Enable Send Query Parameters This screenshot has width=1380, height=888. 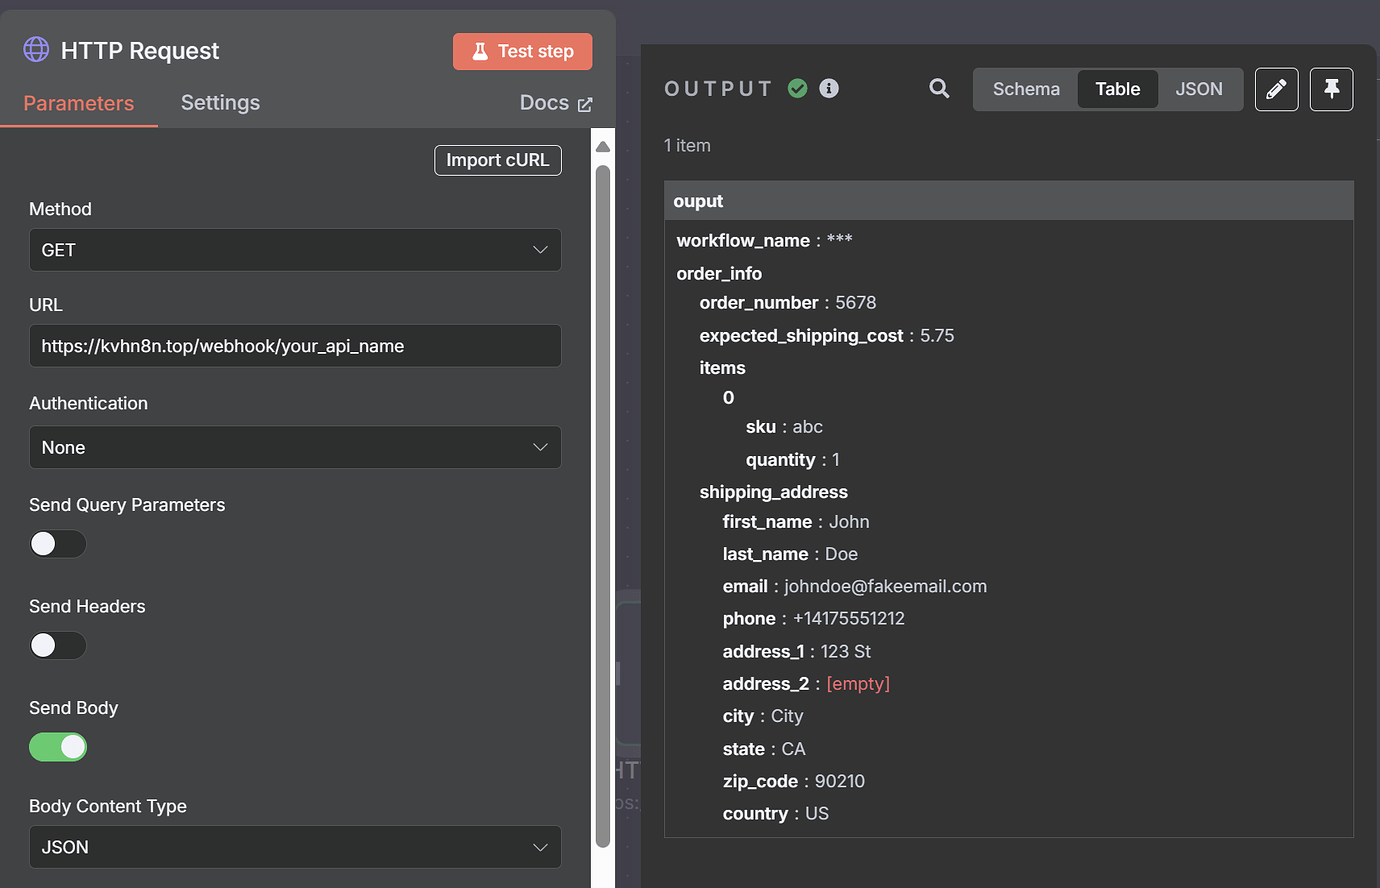coord(57,543)
